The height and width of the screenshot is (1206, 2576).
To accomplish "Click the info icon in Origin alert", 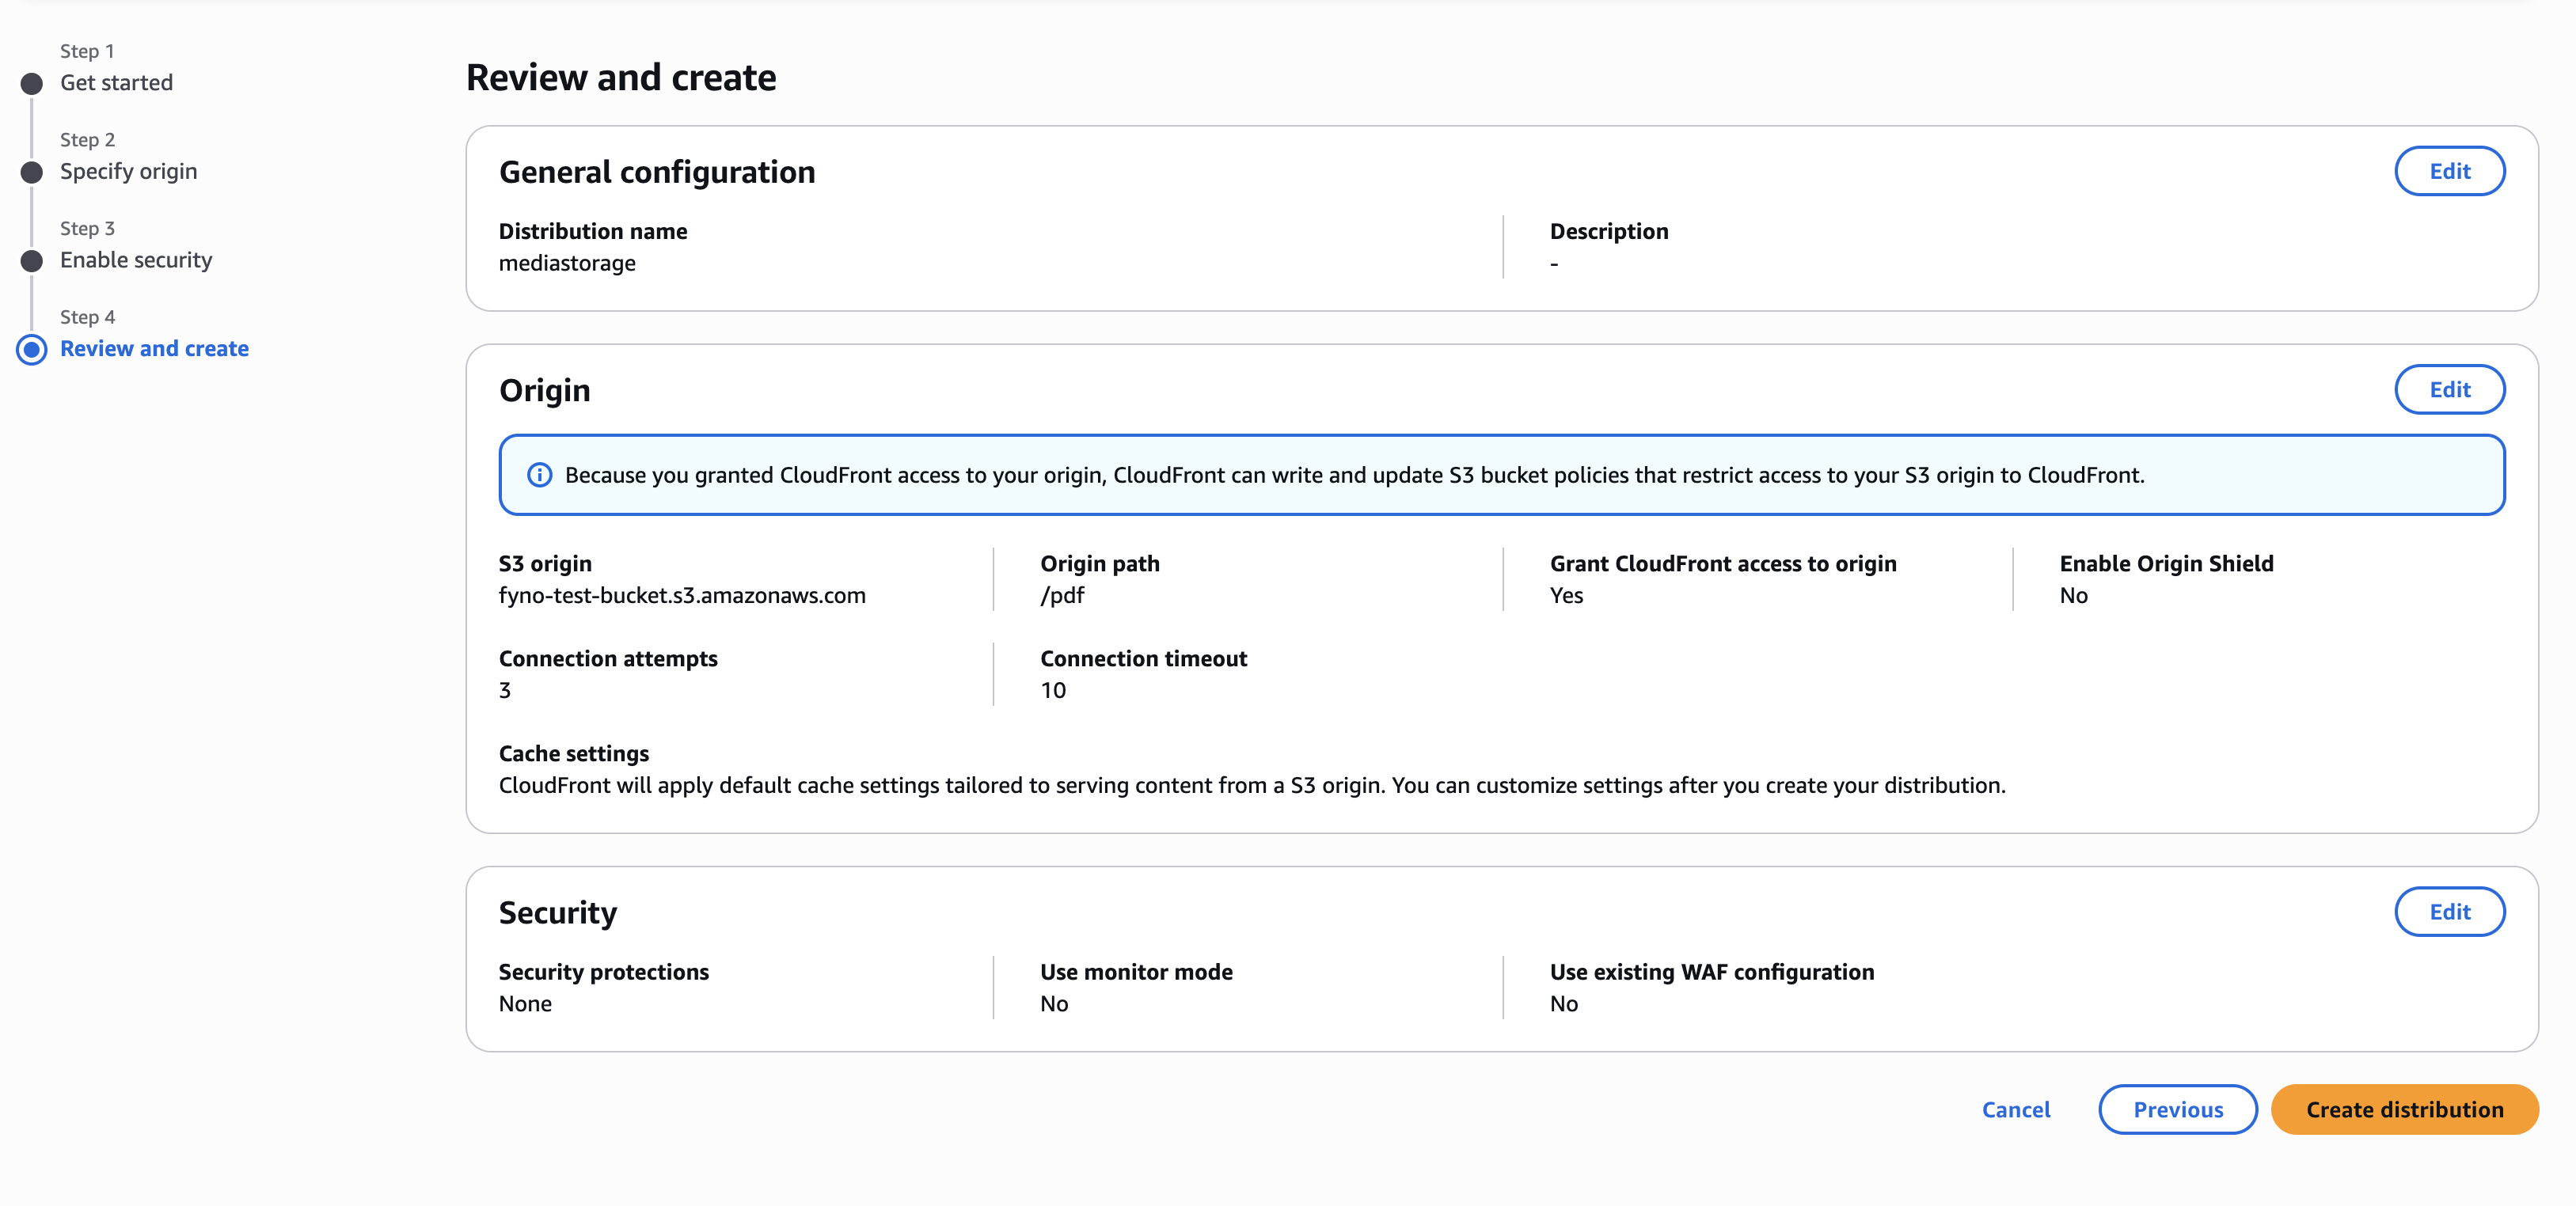I will (x=539, y=475).
